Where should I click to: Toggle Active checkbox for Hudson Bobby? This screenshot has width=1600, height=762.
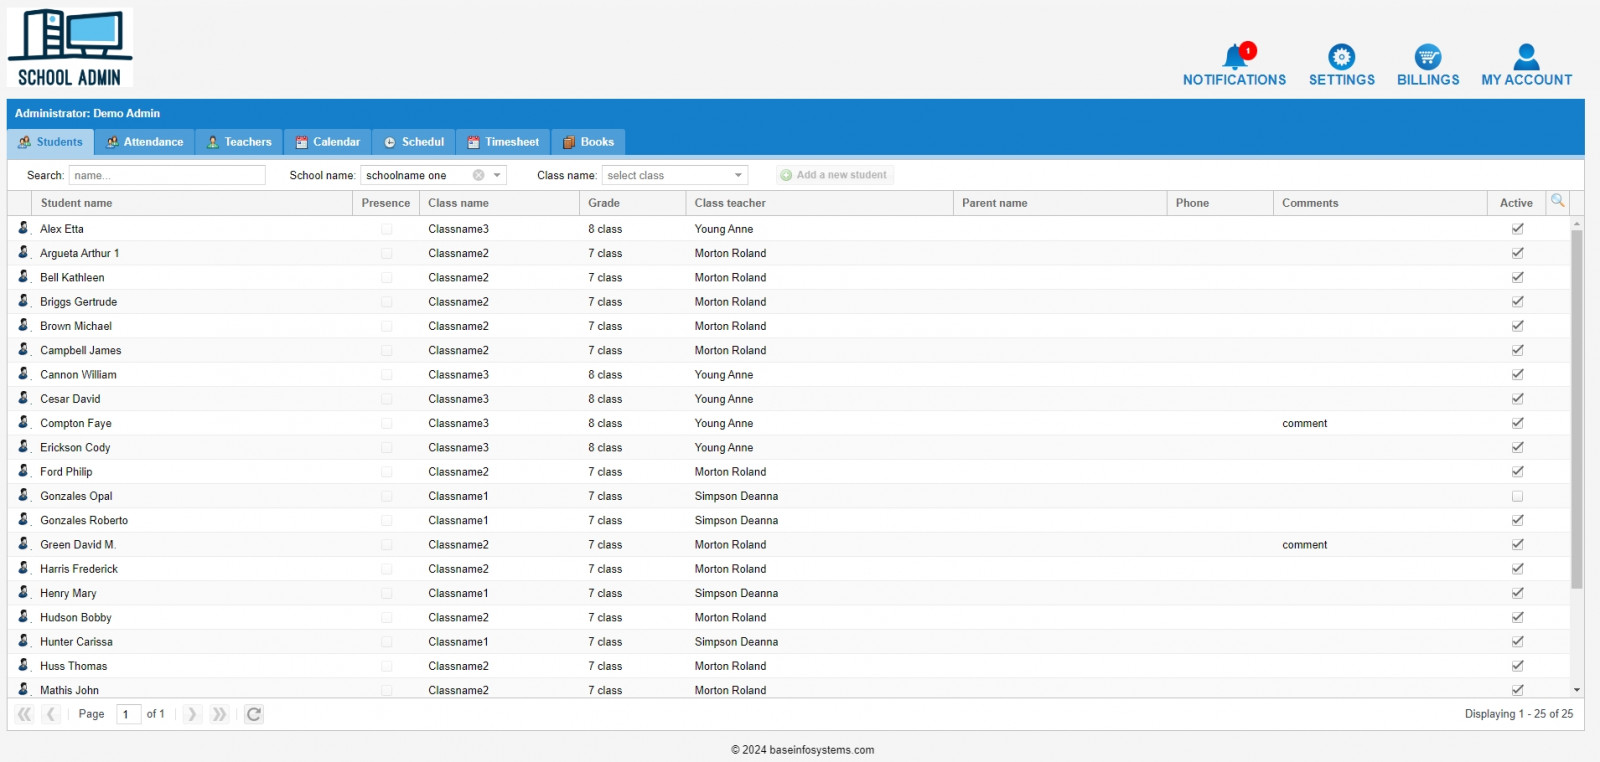coord(1517,618)
